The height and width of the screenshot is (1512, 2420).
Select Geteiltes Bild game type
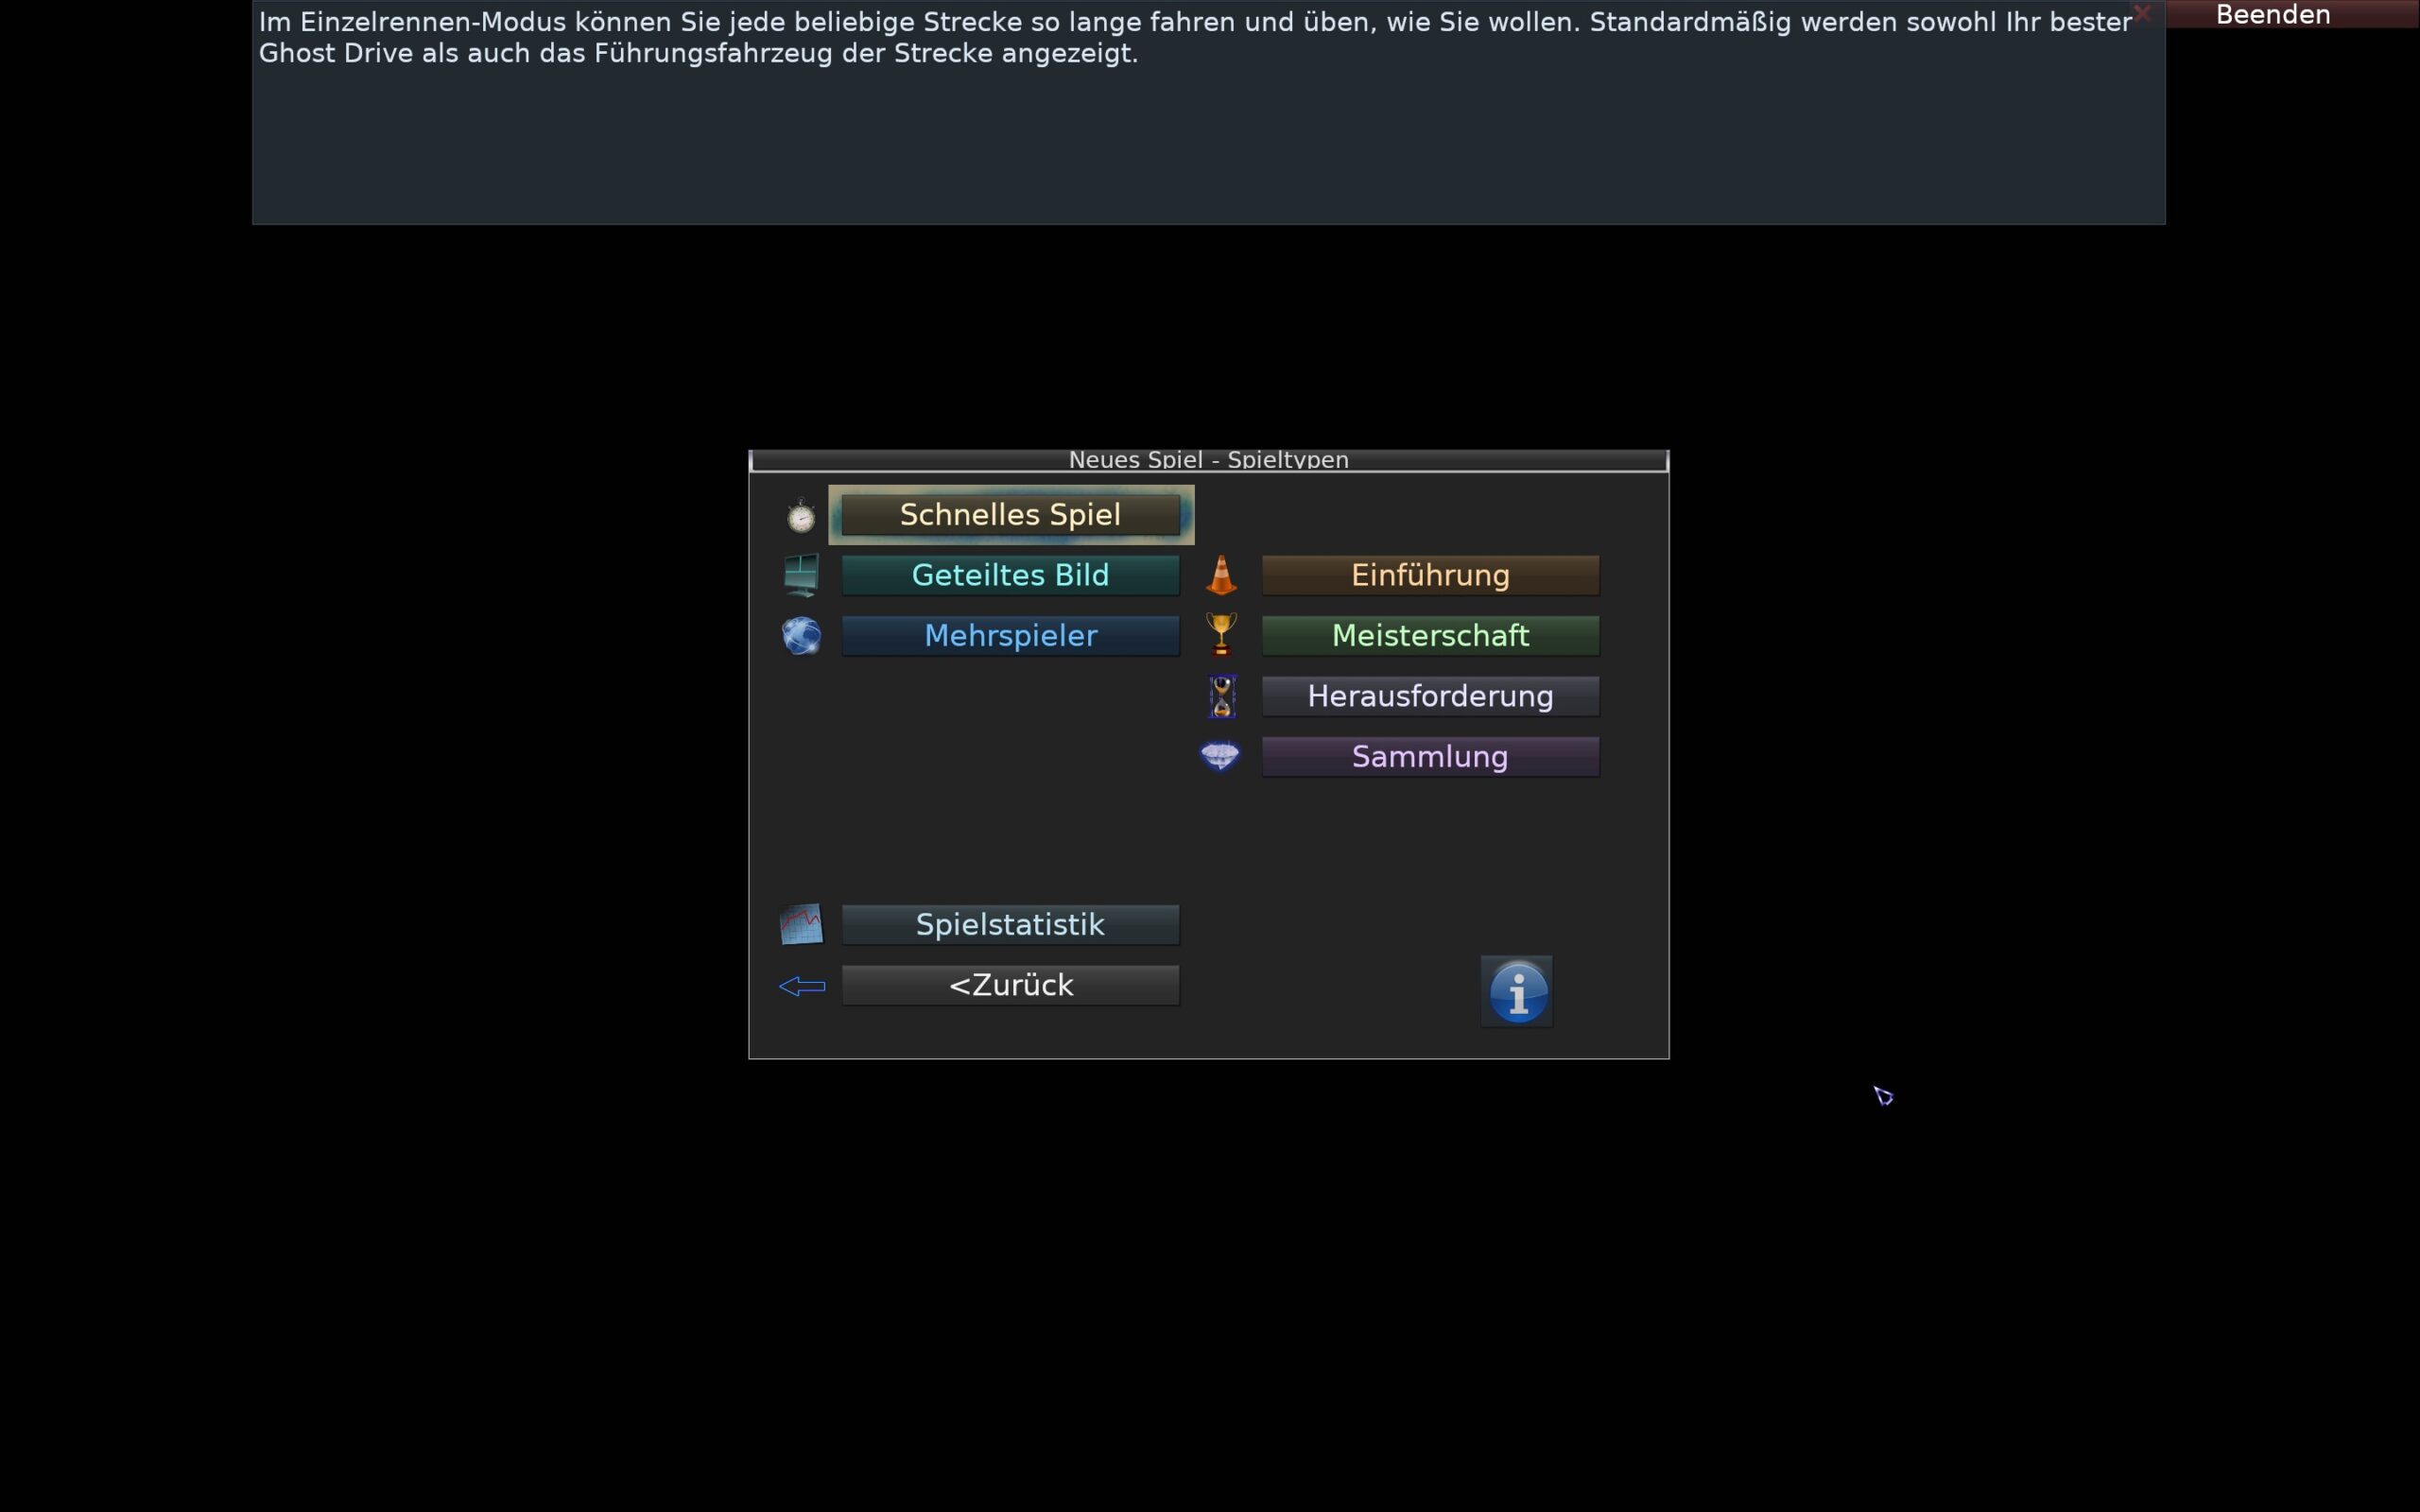pyautogui.click(x=1010, y=575)
